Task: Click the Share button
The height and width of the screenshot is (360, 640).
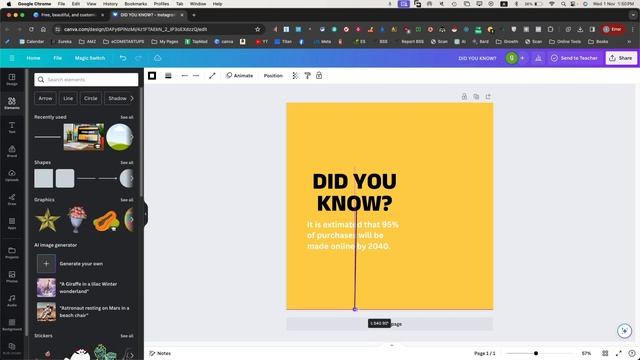Action: pyautogui.click(x=621, y=58)
